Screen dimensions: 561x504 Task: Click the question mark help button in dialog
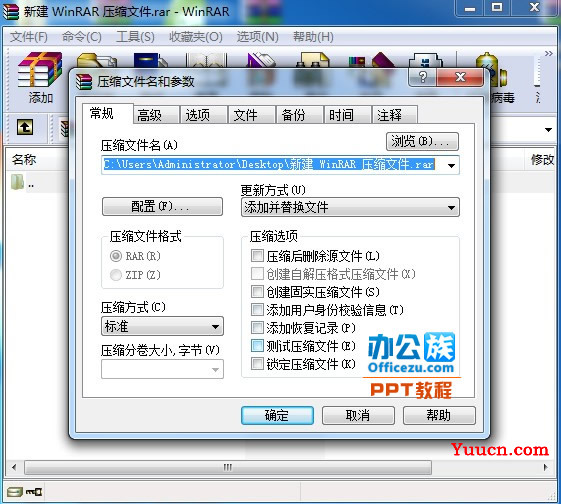[x=423, y=77]
